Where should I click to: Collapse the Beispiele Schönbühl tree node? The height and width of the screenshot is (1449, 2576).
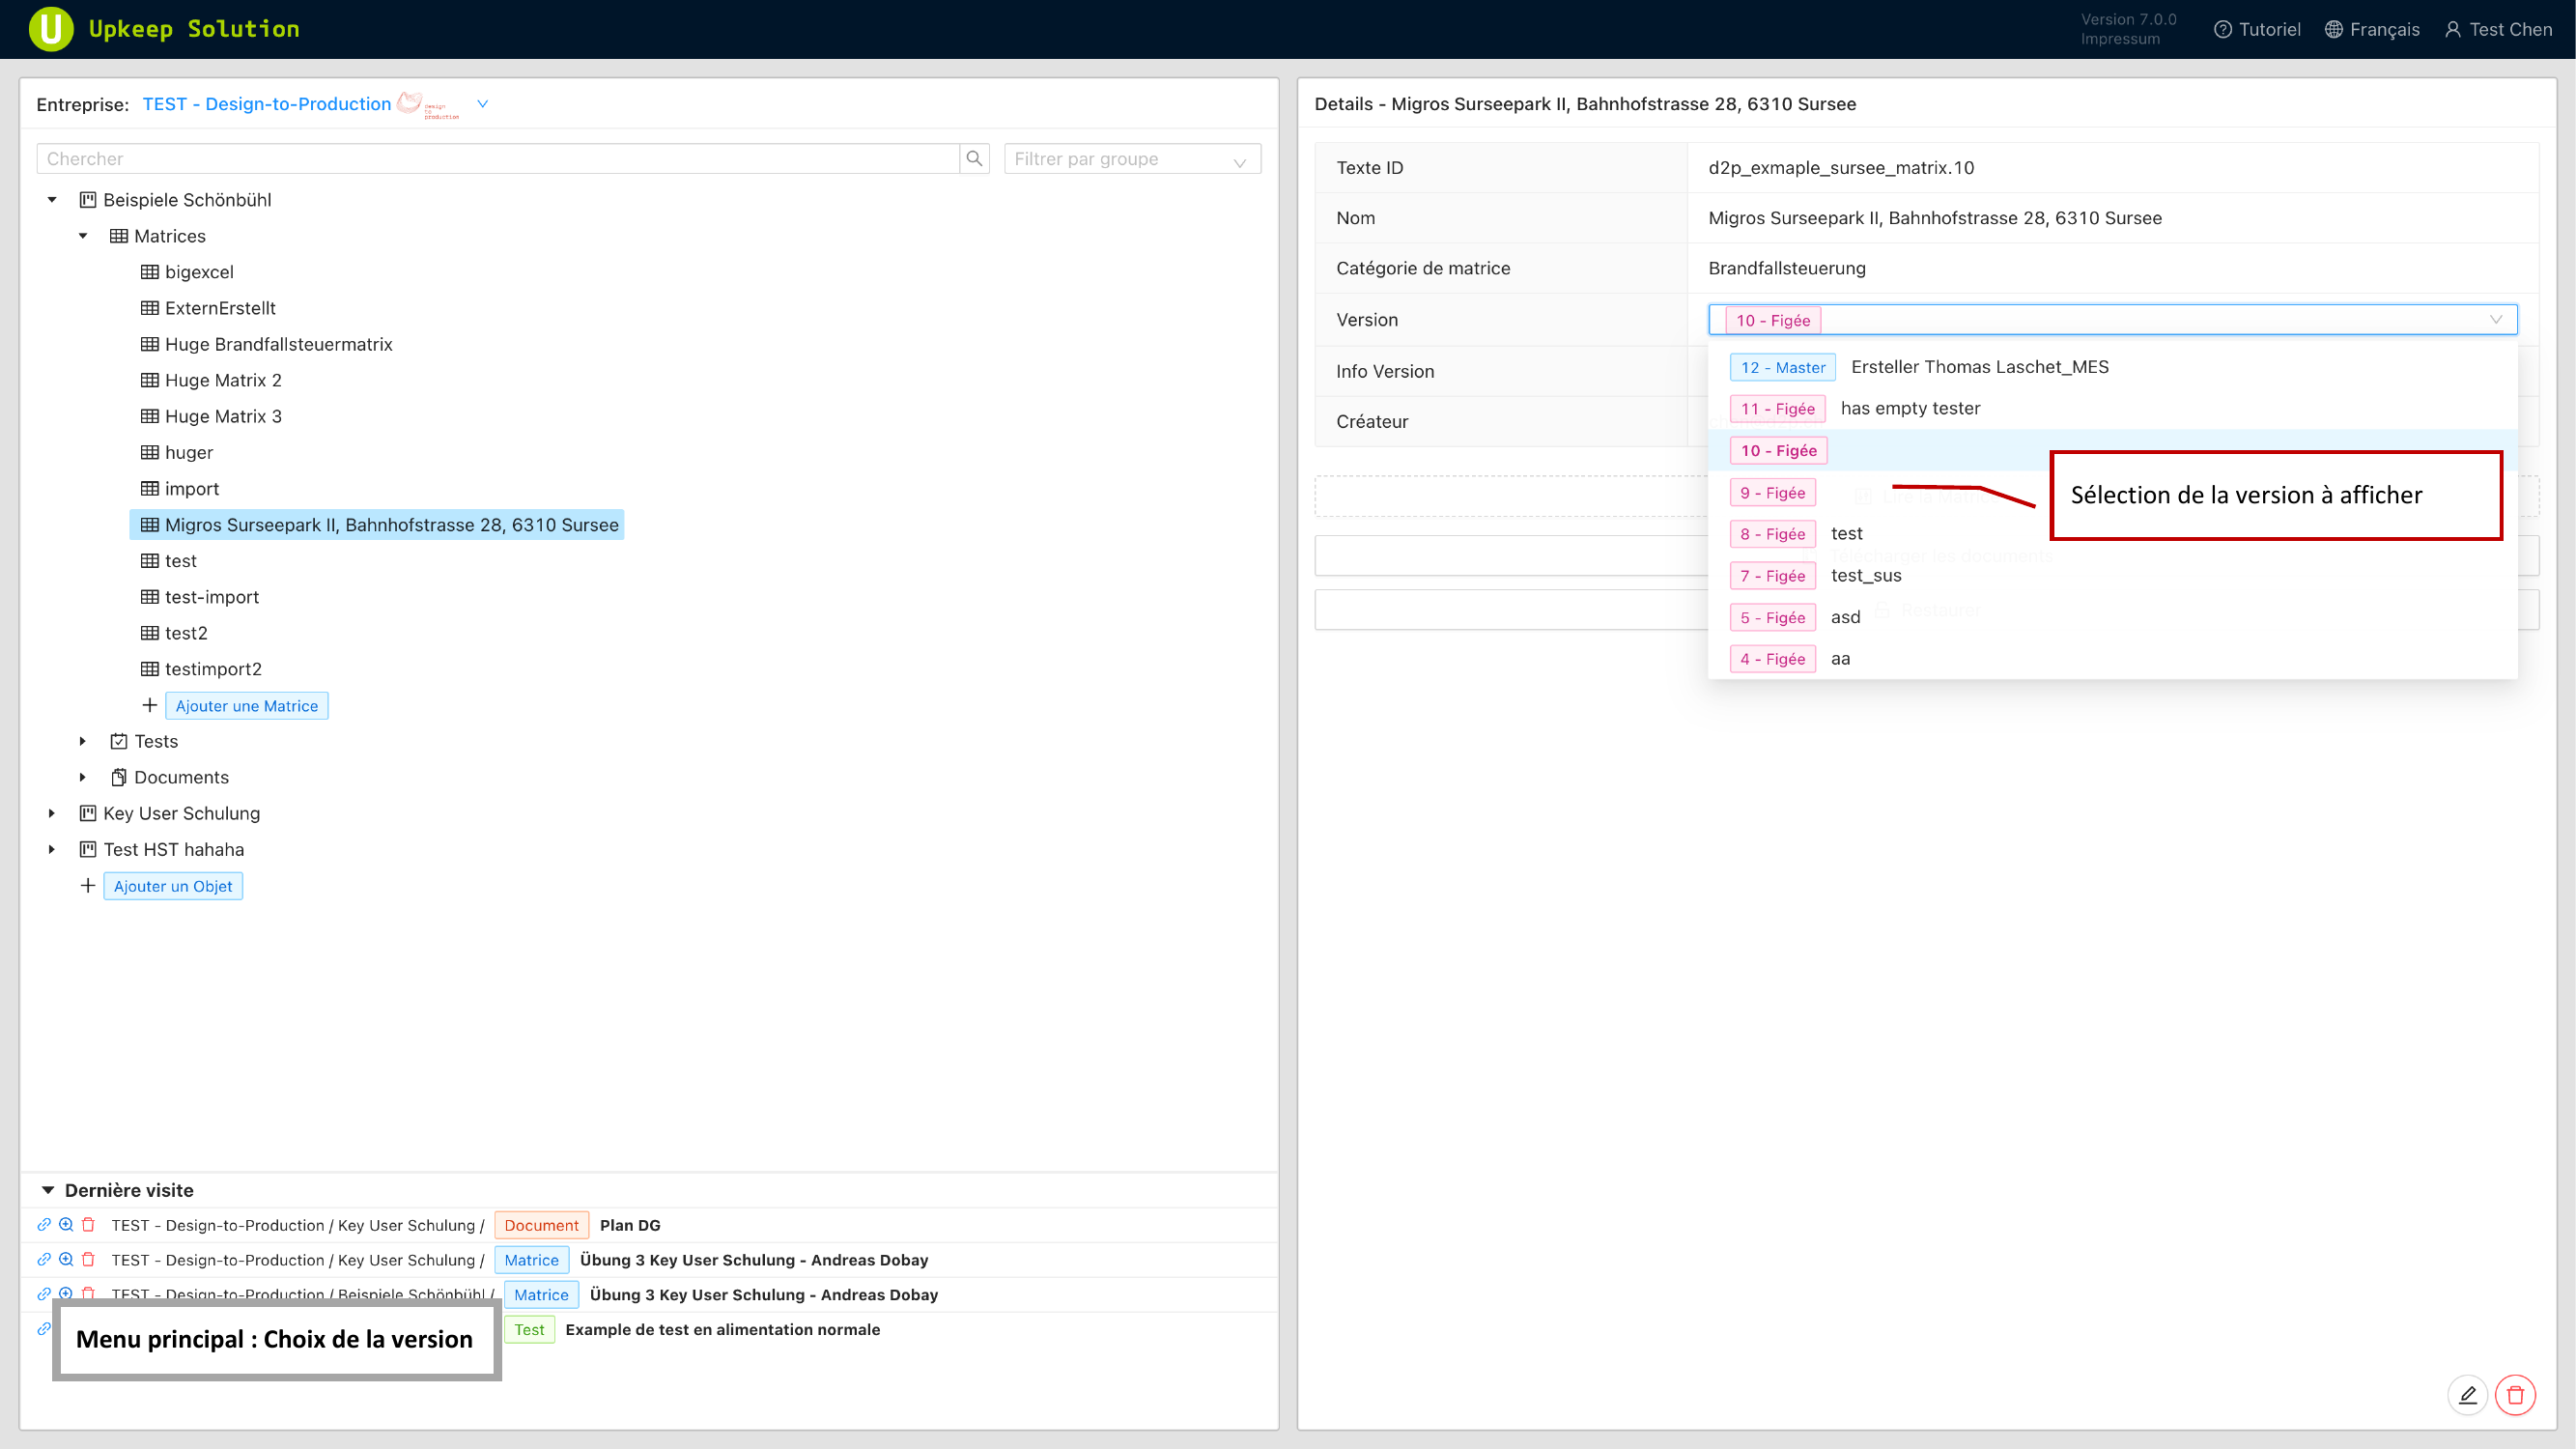click(x=52, y=200)
